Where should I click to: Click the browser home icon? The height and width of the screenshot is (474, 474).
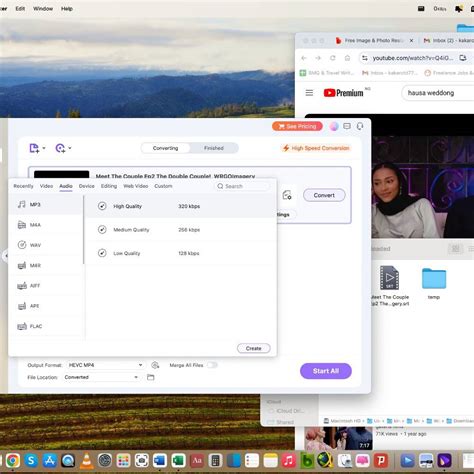347,58
